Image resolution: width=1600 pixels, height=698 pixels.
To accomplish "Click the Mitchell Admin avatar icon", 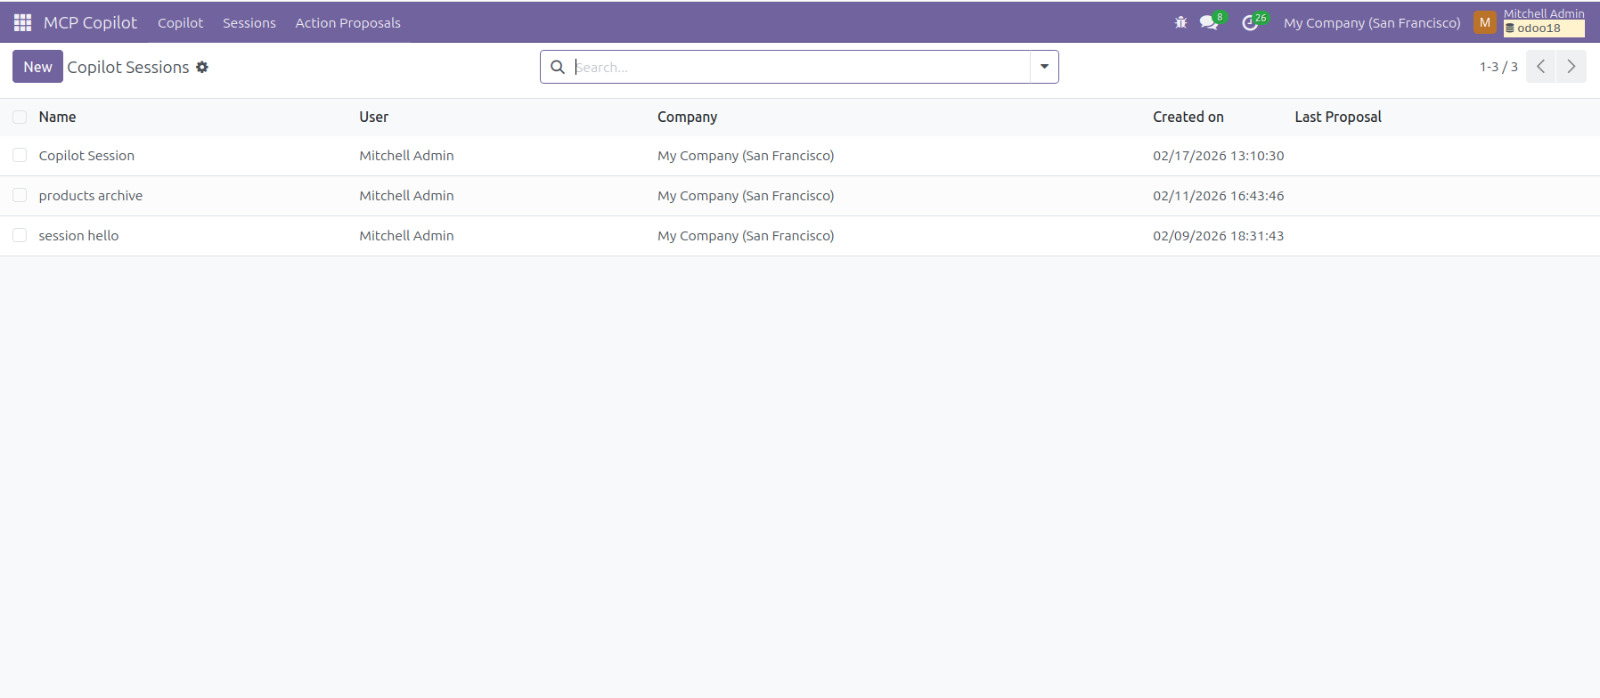I will pyautogui.click(x=1485, y=22).
